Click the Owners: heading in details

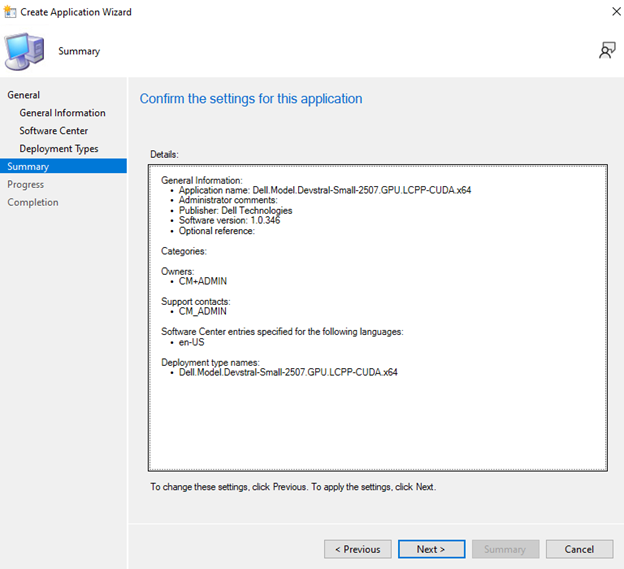point(177,271)
